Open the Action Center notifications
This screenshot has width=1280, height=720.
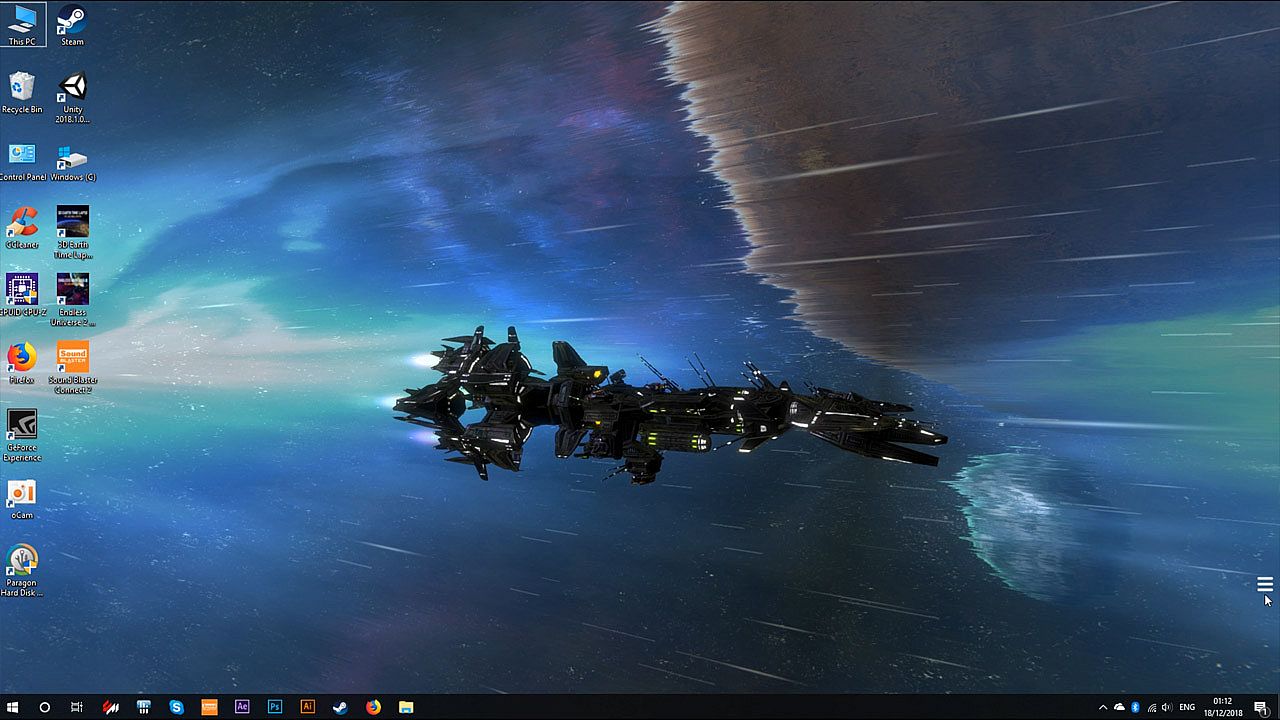(x=1261, y=707)
